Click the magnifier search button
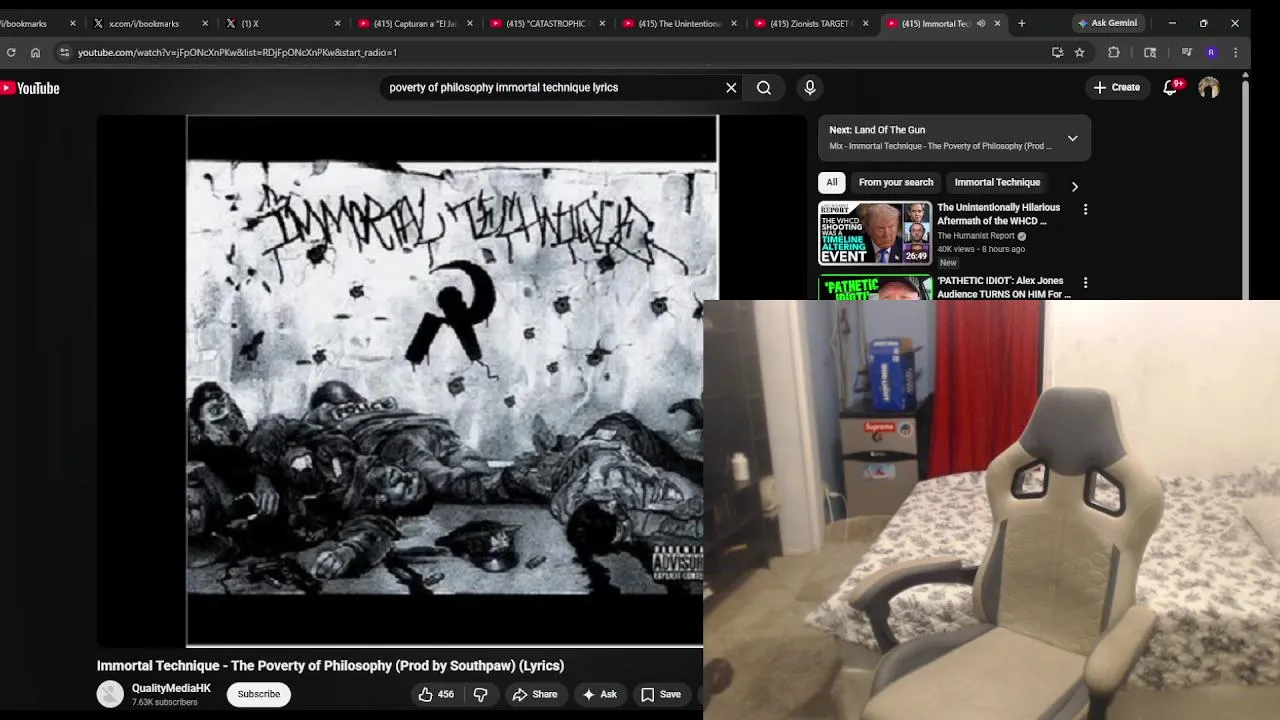Image resolution: width=1280 pixels, height=720 pixels. (x=764, y=88)
